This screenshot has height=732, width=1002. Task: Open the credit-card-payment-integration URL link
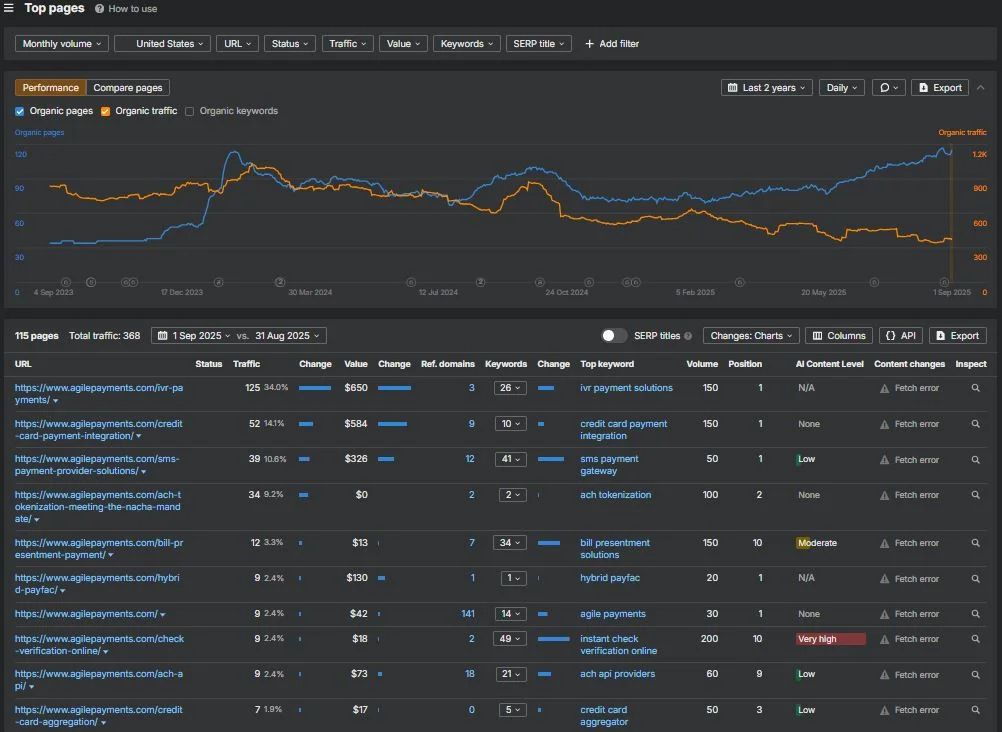tap(98, 430)
